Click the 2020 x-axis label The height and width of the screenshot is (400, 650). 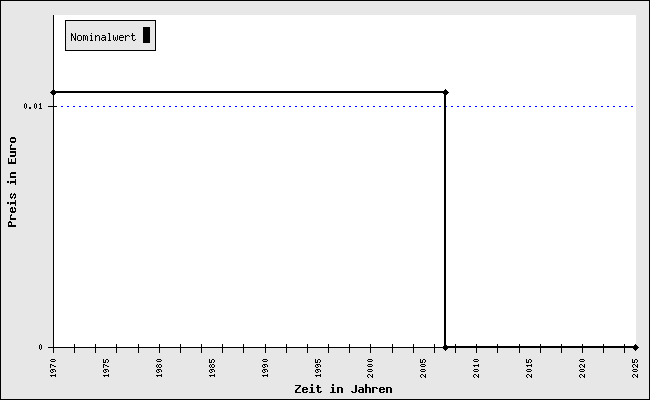[x=582, y=368]
